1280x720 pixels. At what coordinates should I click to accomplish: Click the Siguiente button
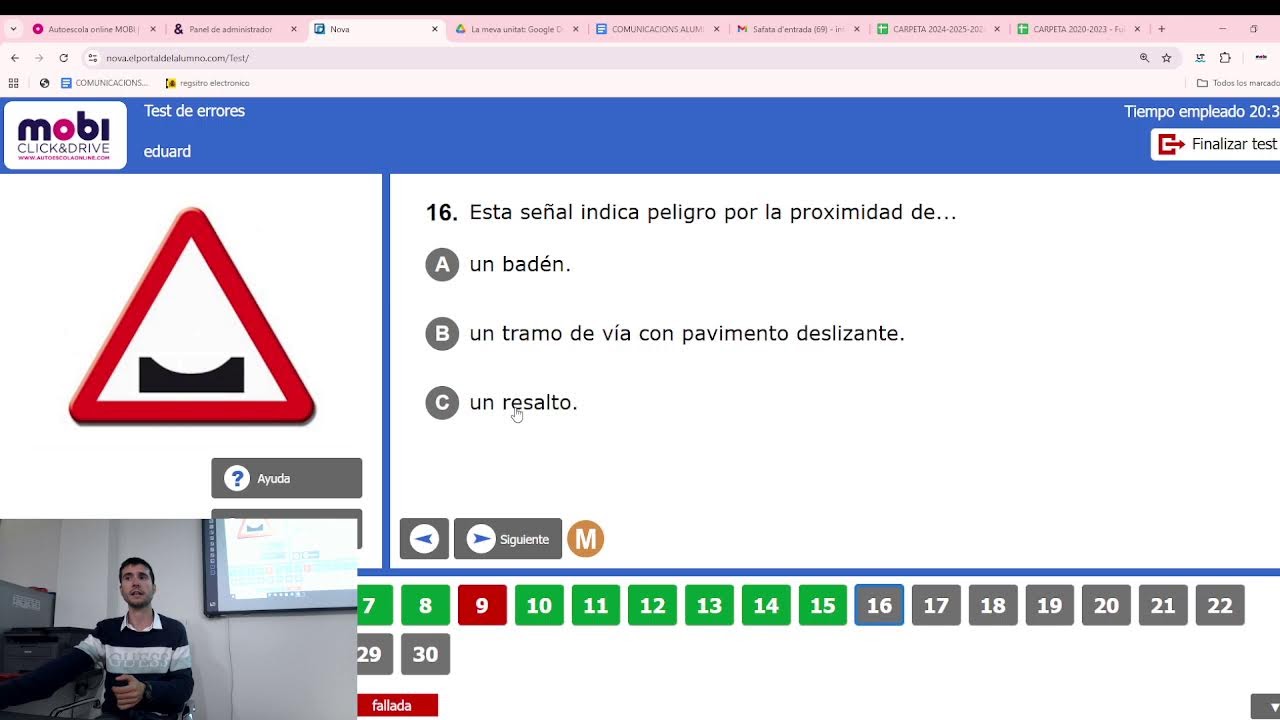point(508,539)
